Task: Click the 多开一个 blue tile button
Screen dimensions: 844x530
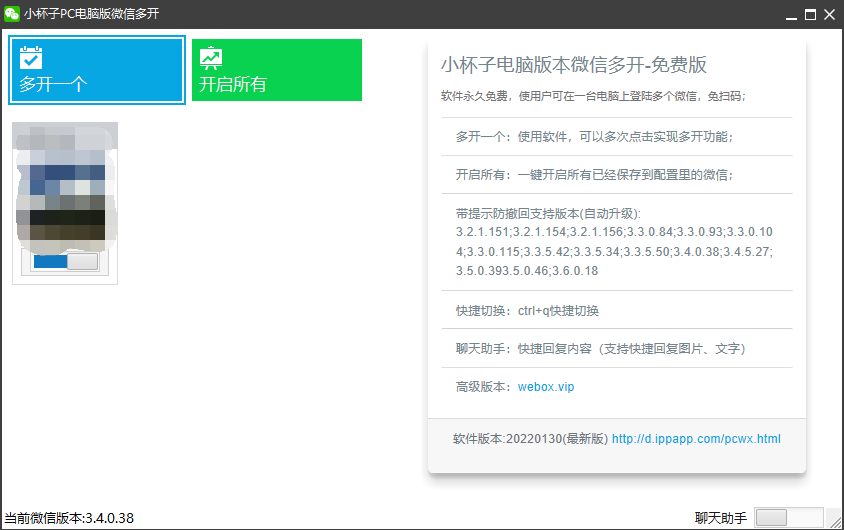Action: pos(97,70)
